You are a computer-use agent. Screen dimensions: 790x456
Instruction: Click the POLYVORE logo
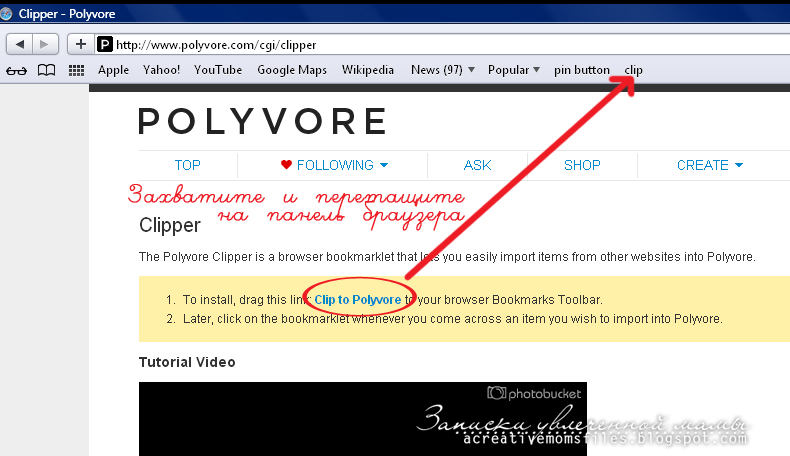click(x=262, y=121)
